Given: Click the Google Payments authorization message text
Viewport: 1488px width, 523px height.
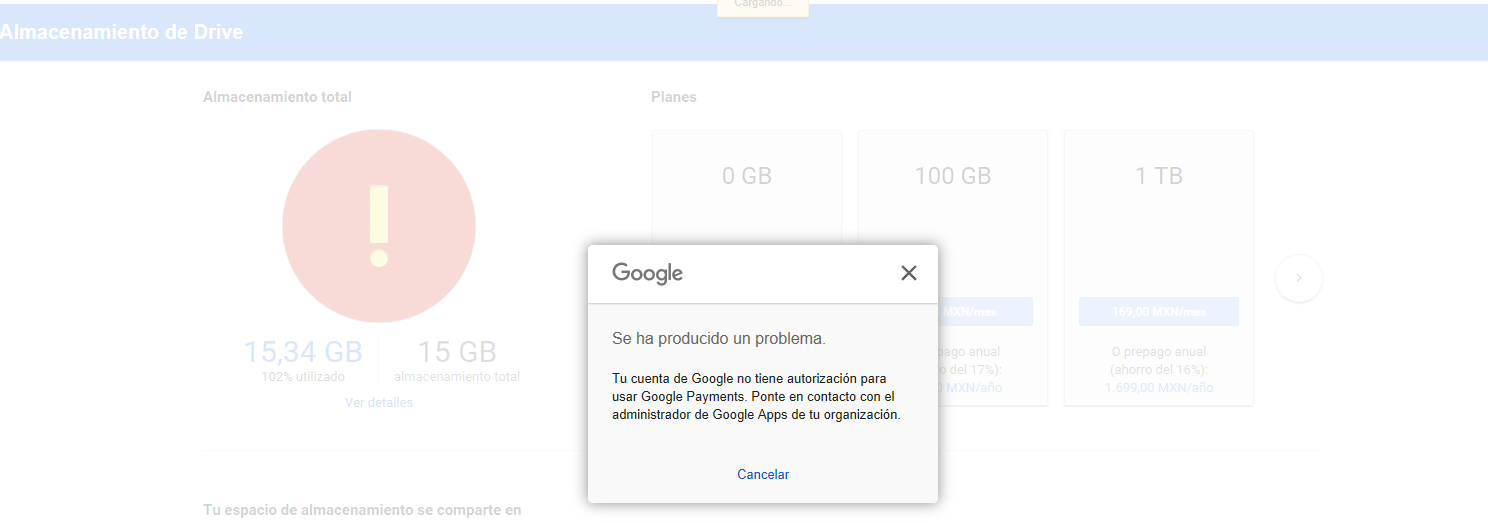Looking at the screenshot, I should point(755,397).
